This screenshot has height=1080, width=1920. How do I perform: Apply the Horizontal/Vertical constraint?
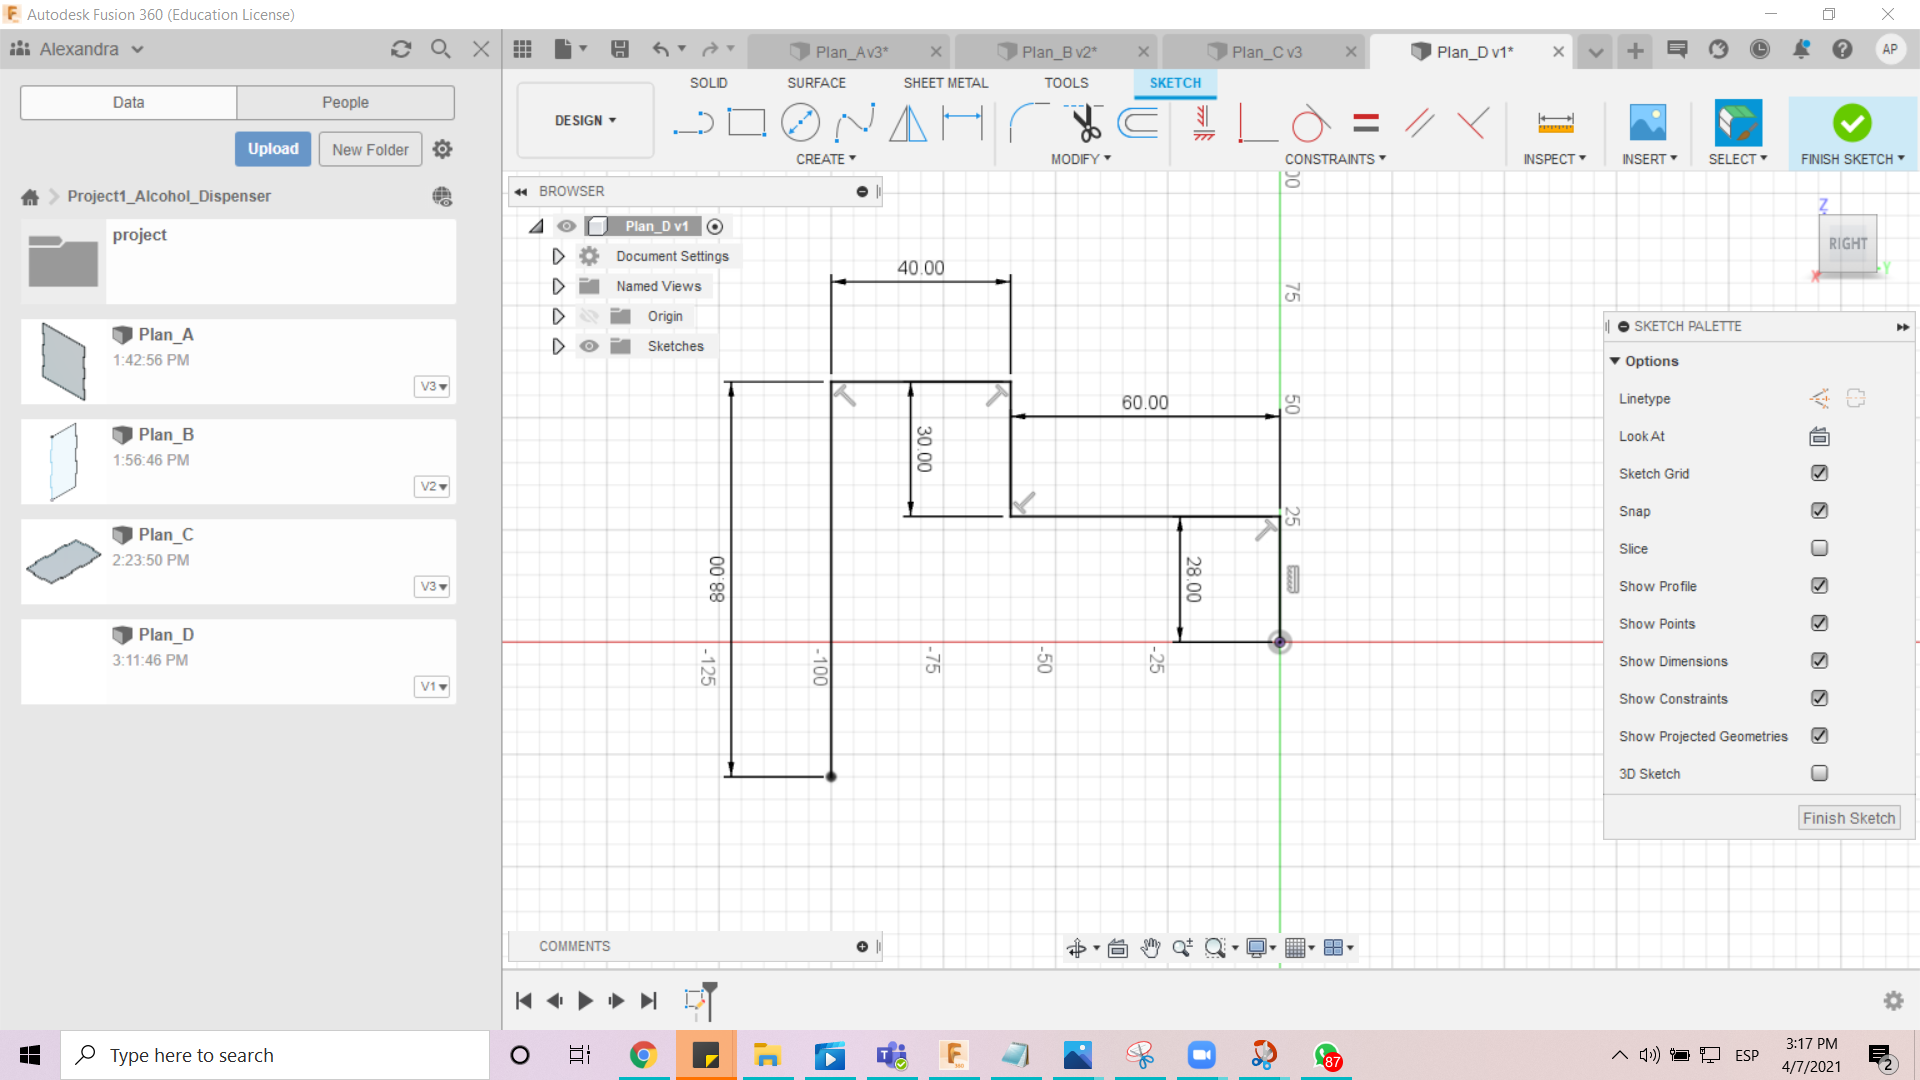coord(1204,123)
